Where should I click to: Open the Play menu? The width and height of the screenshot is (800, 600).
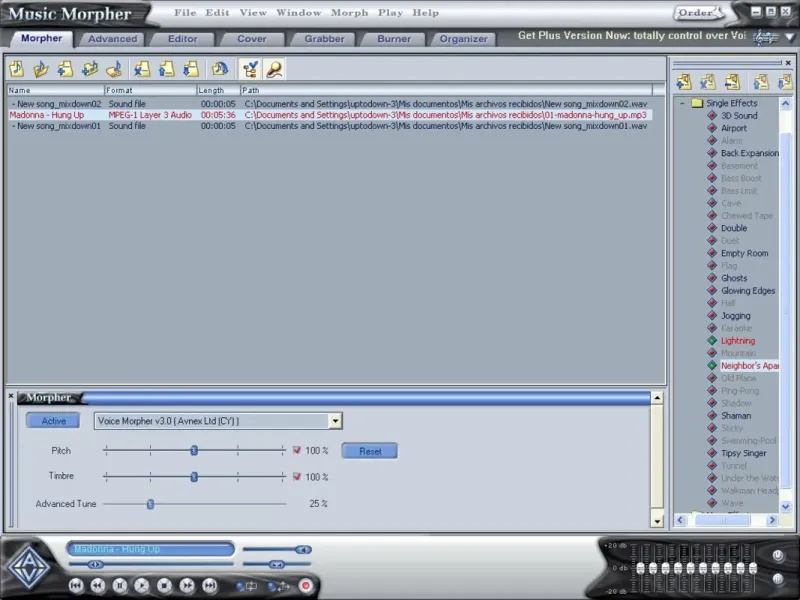click(x=390, y=12)
